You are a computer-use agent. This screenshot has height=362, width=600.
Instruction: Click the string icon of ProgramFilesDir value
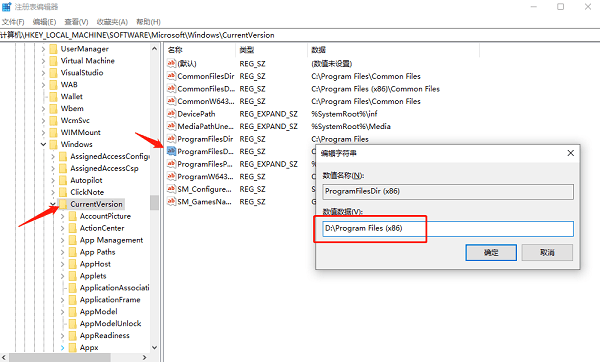[x=171, y=139]
